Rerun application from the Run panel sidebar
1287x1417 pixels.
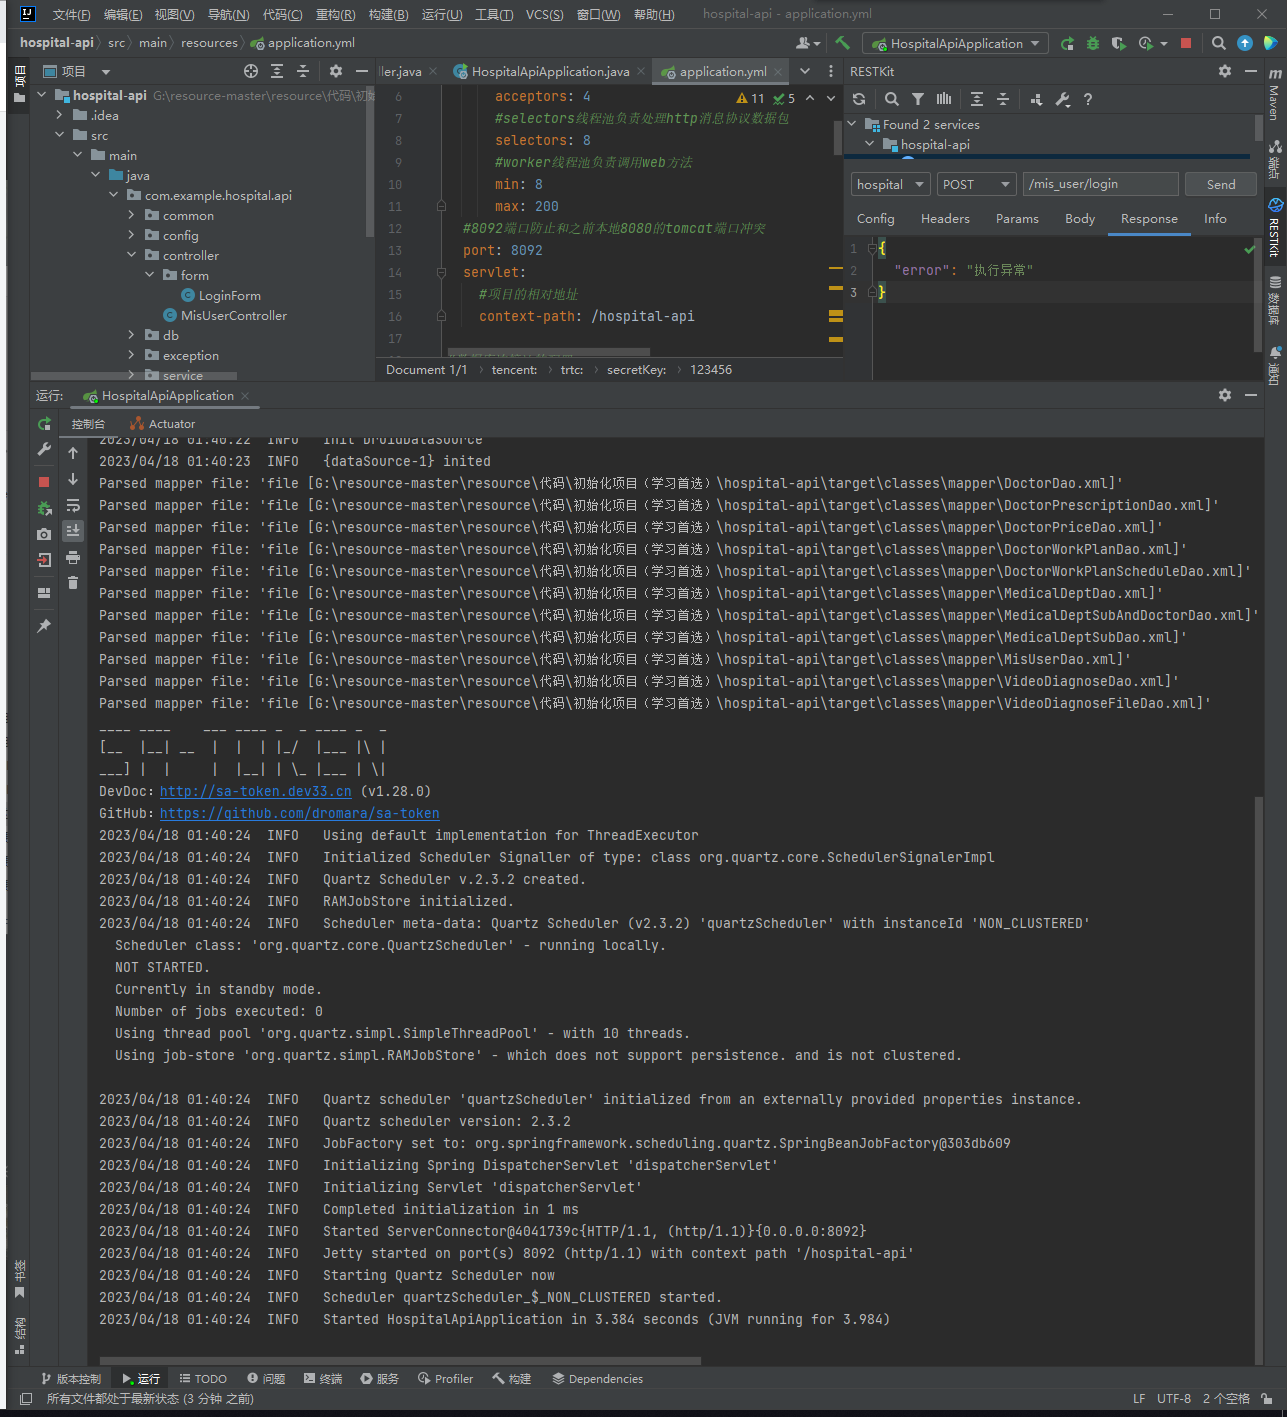(44, 424)
